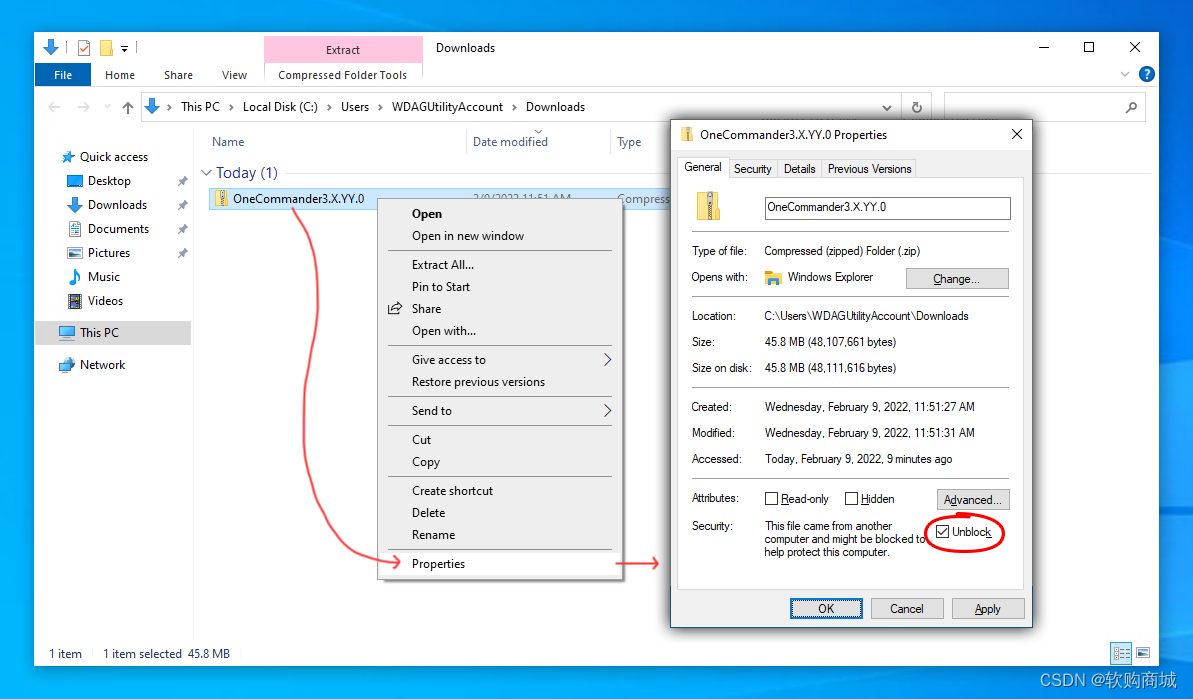Screen dimensions: 1193x699
Task: Choose Extract All... from context menu
Action: pyautogui.click(x=443, y=265)
